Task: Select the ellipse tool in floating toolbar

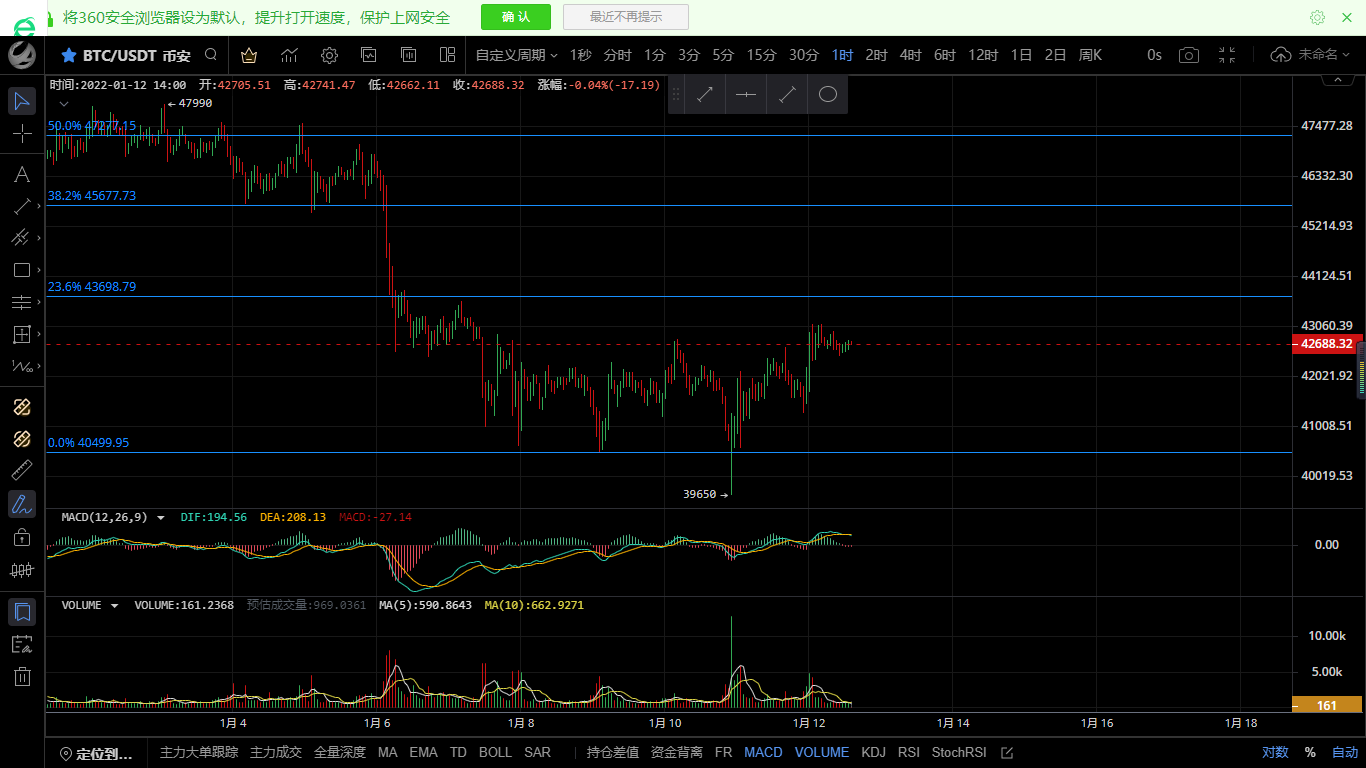Action: point(828,95)
